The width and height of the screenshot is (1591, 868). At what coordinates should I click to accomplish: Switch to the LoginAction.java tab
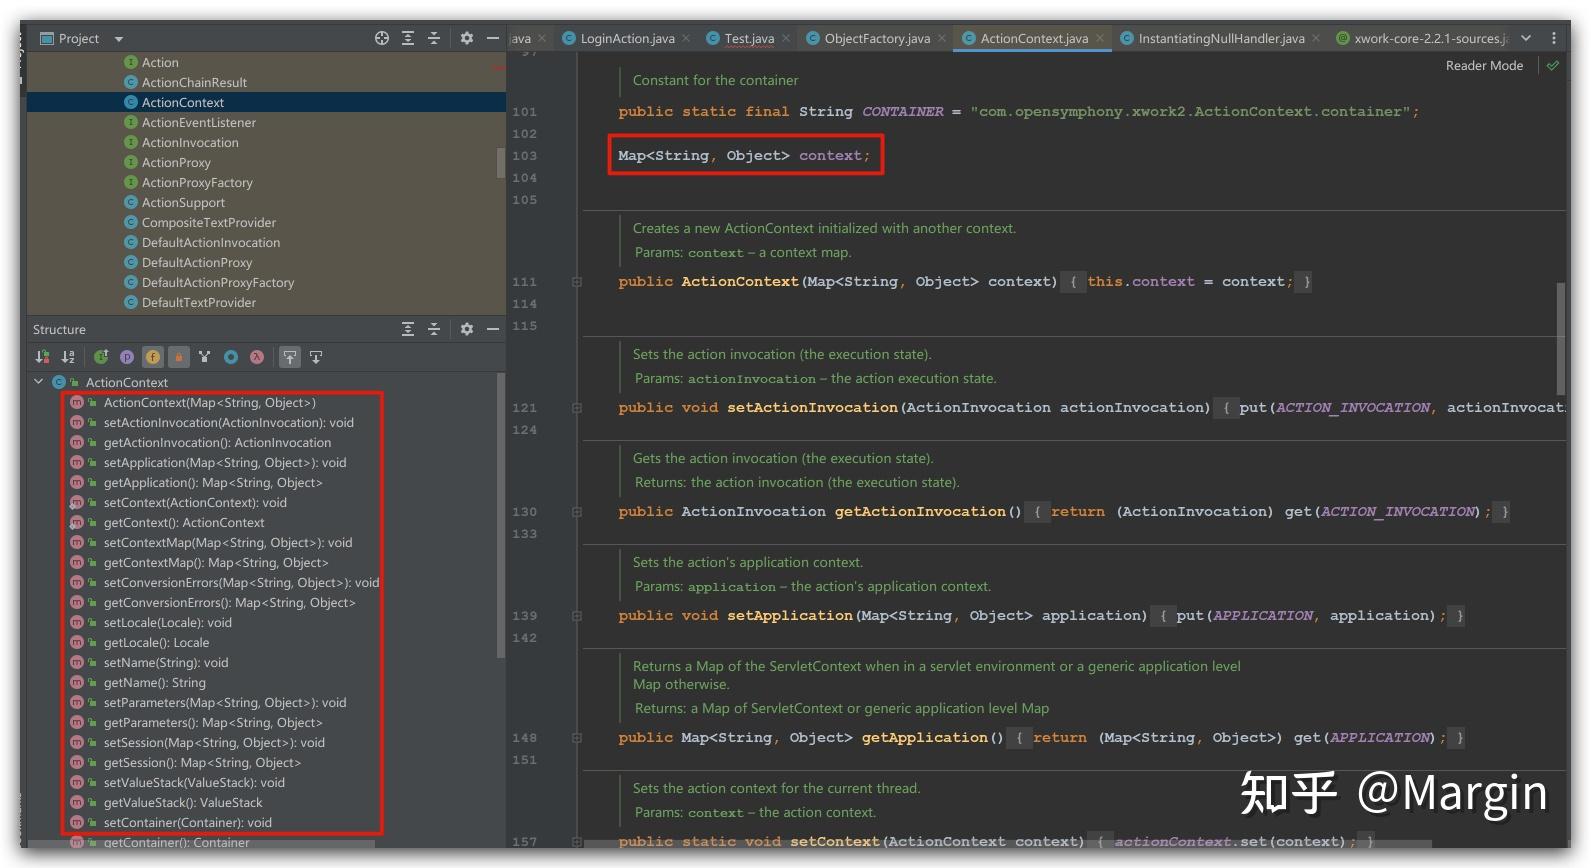[627, 39]
